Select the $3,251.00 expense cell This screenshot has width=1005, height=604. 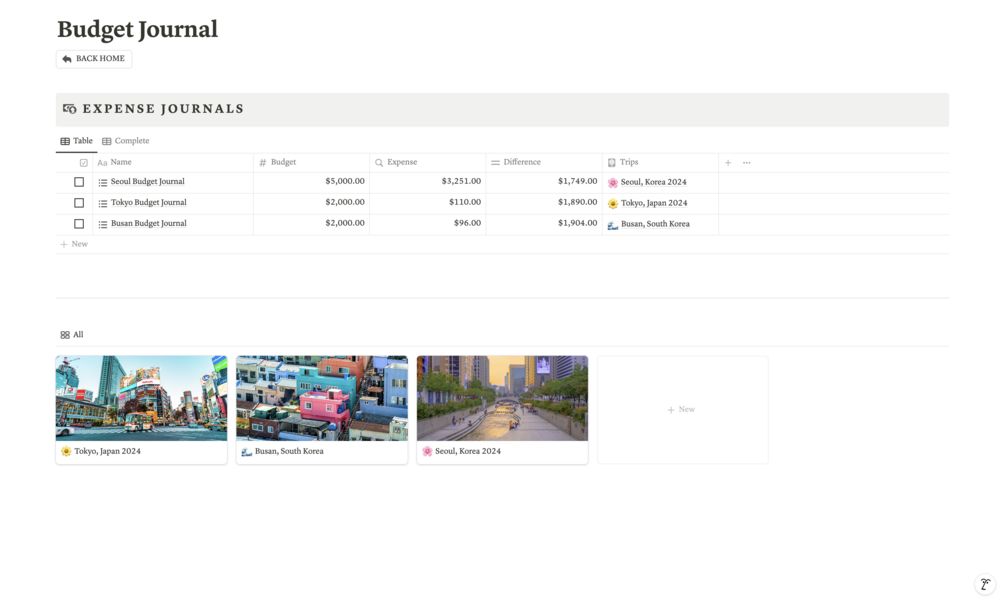click(x=428, y=182)
